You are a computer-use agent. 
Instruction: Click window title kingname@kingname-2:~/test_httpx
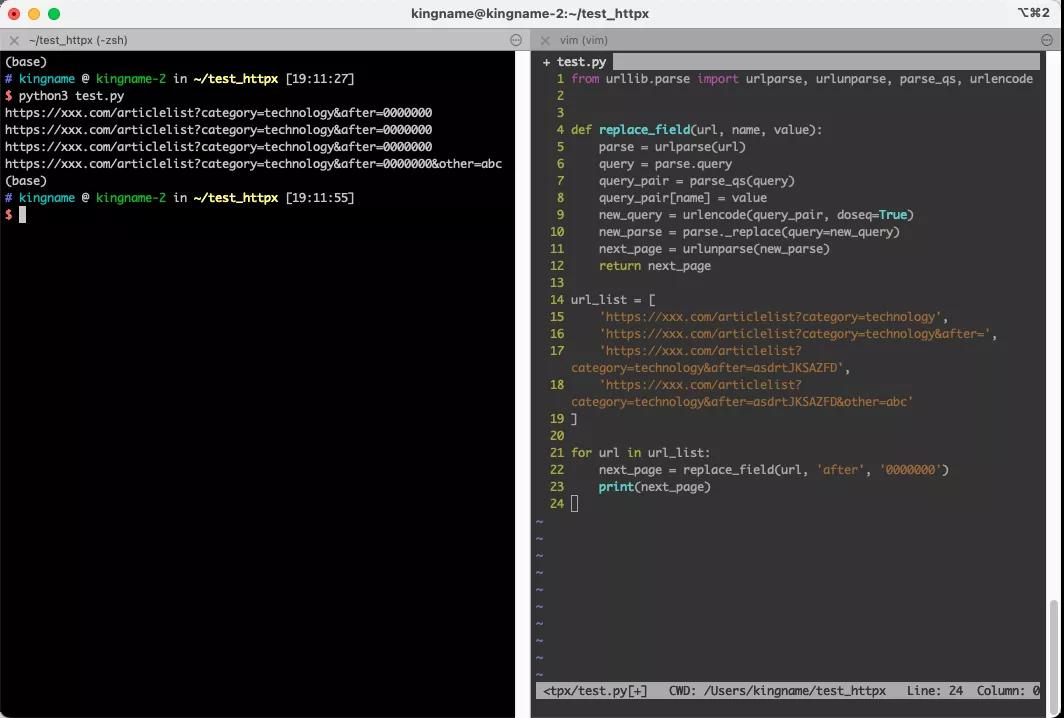[530, 14]
